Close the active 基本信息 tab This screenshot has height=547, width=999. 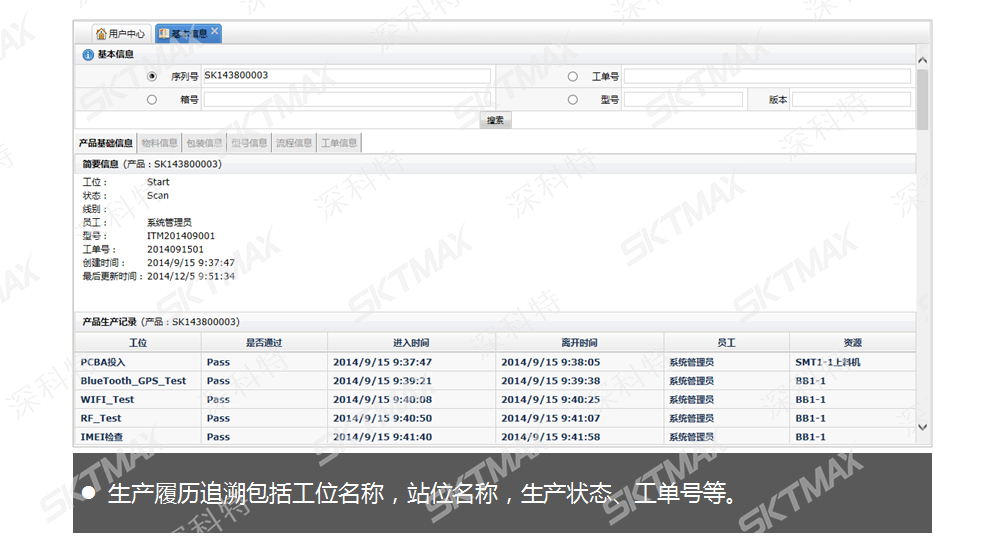[214, 32]
